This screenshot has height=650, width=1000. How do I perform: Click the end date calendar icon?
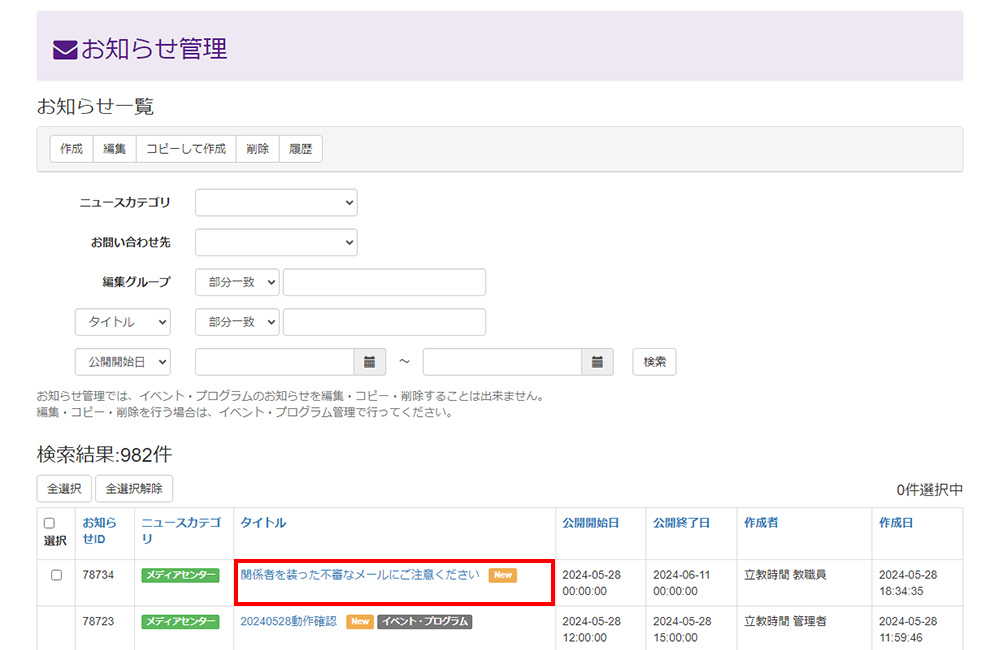pos(598,362)
